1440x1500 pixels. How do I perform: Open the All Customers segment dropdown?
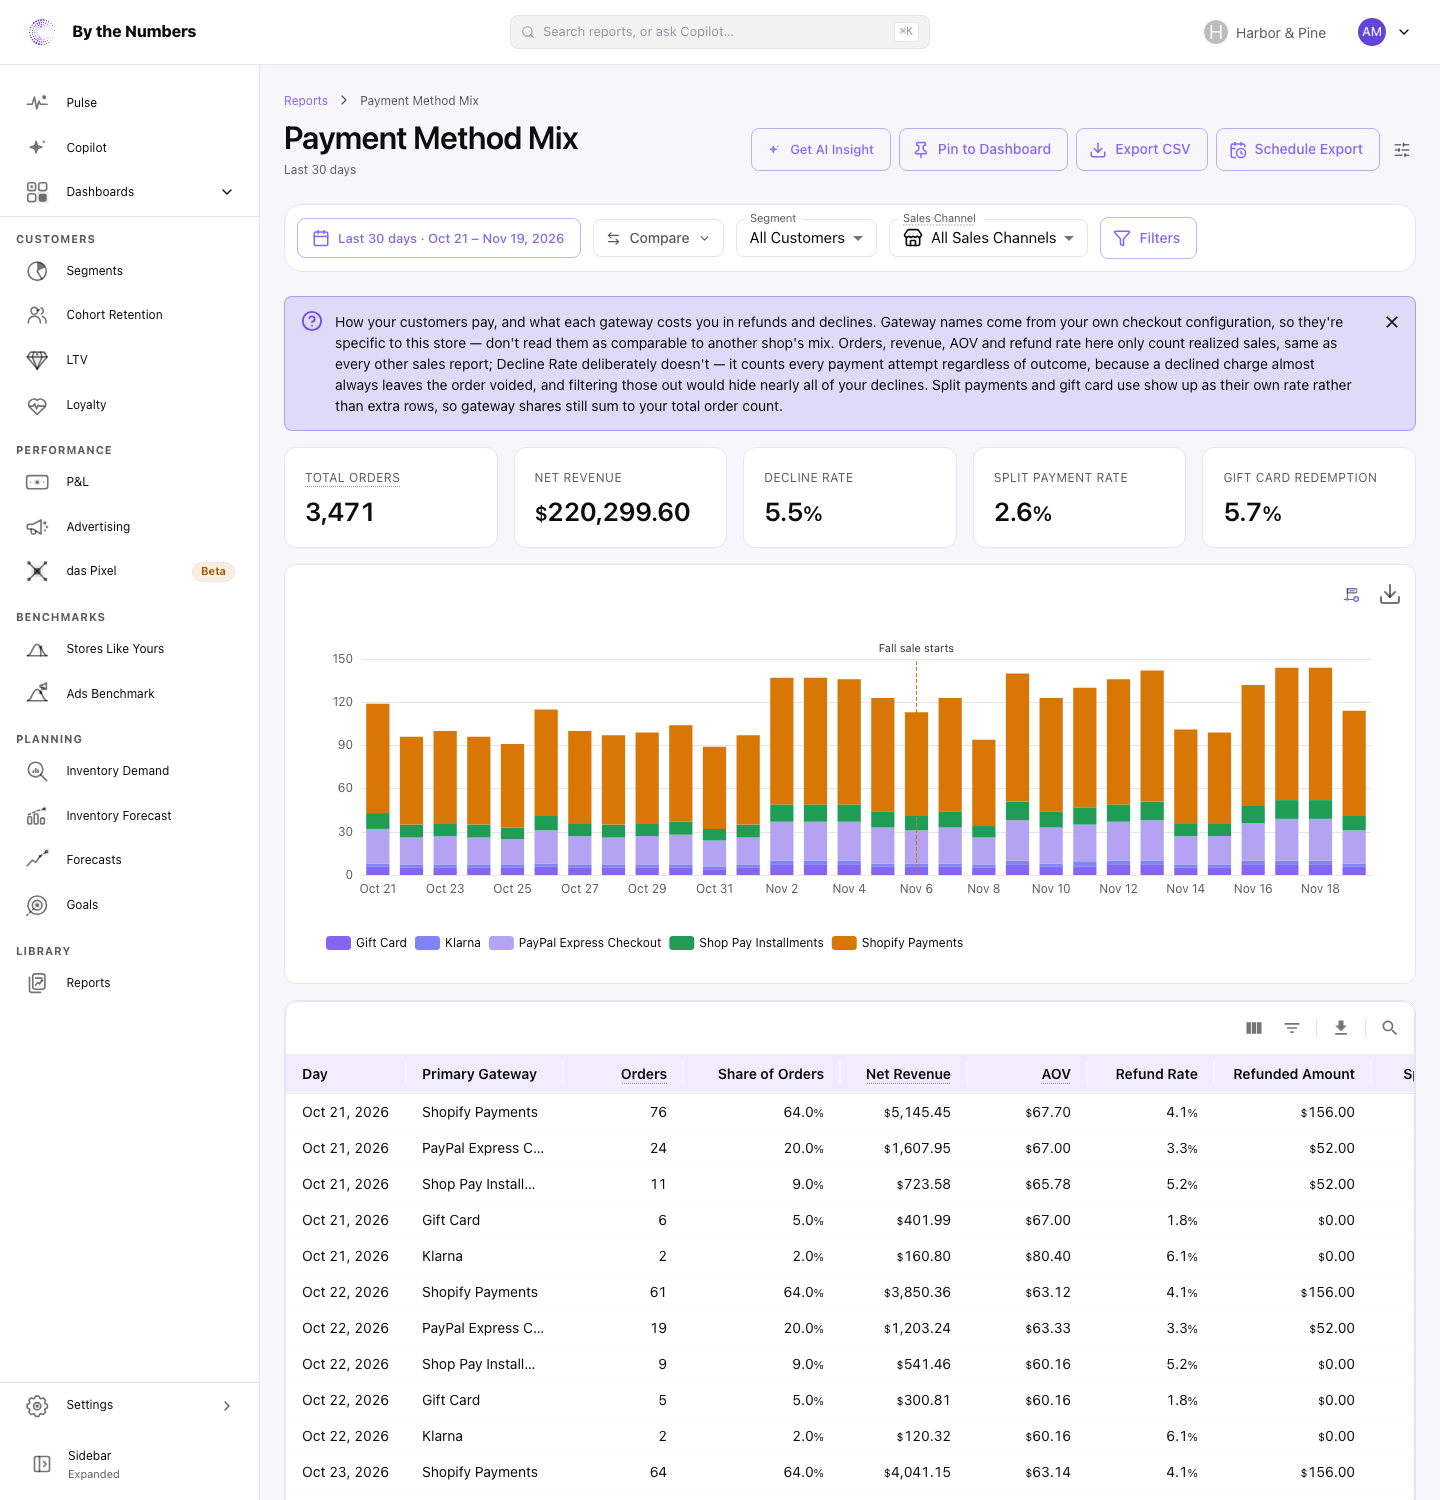click(806, 238)
